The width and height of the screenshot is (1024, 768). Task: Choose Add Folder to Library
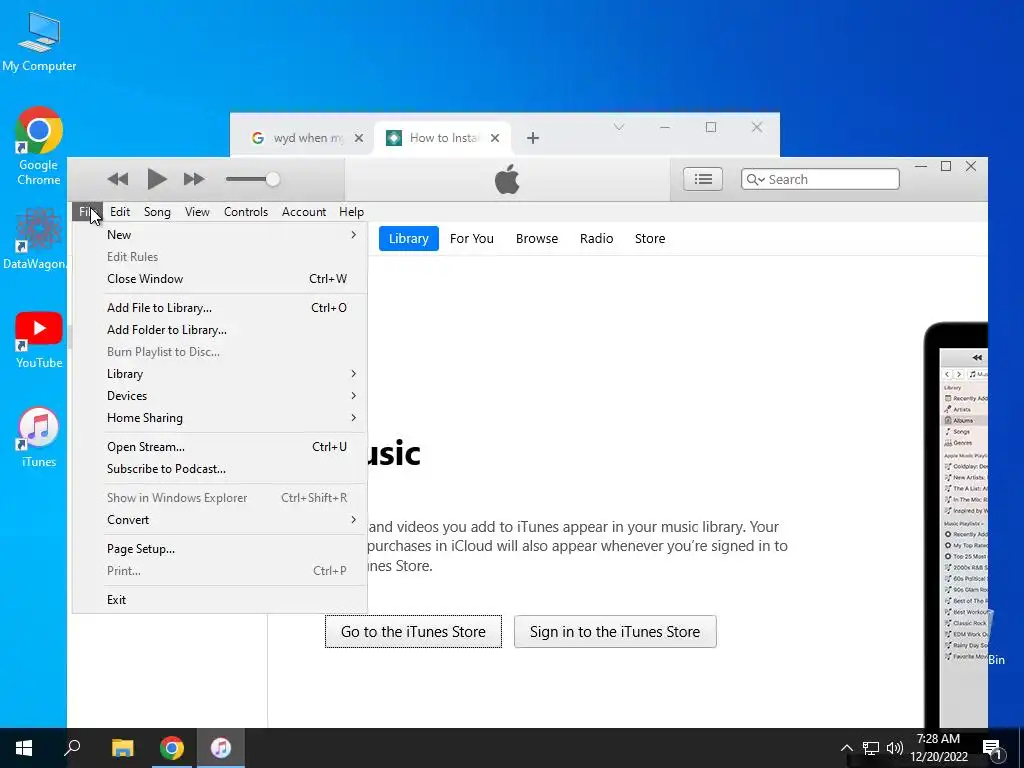[220, 330]
